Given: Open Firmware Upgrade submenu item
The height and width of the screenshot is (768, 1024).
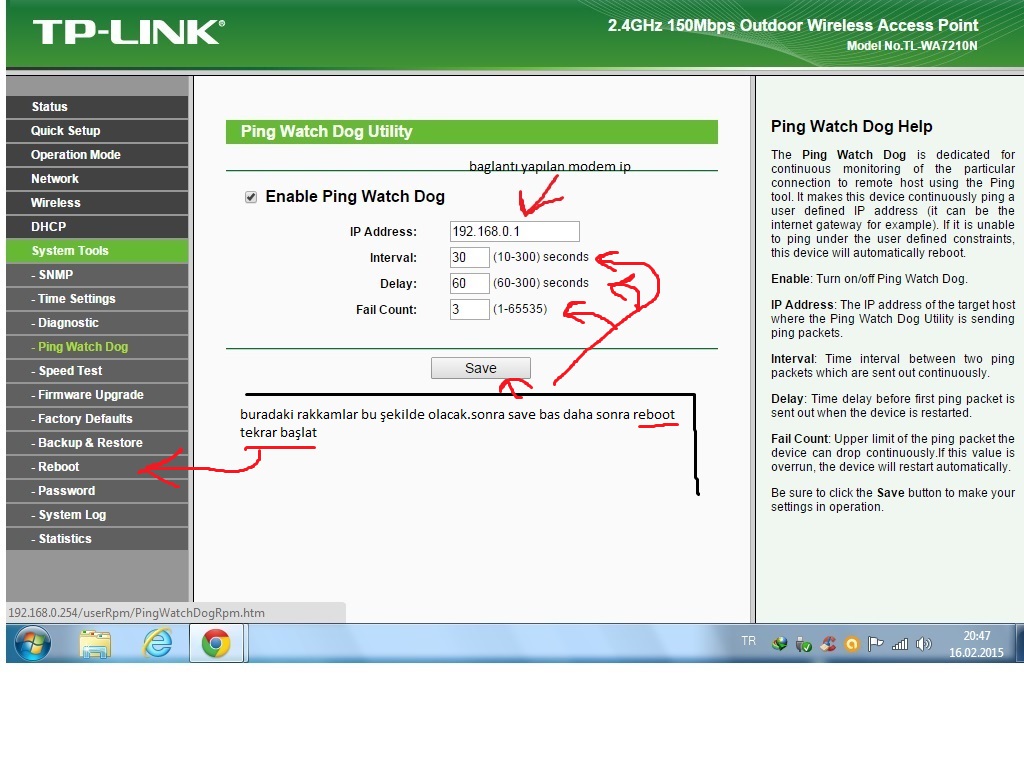Looking at the screenshot, I should point(97,395).
